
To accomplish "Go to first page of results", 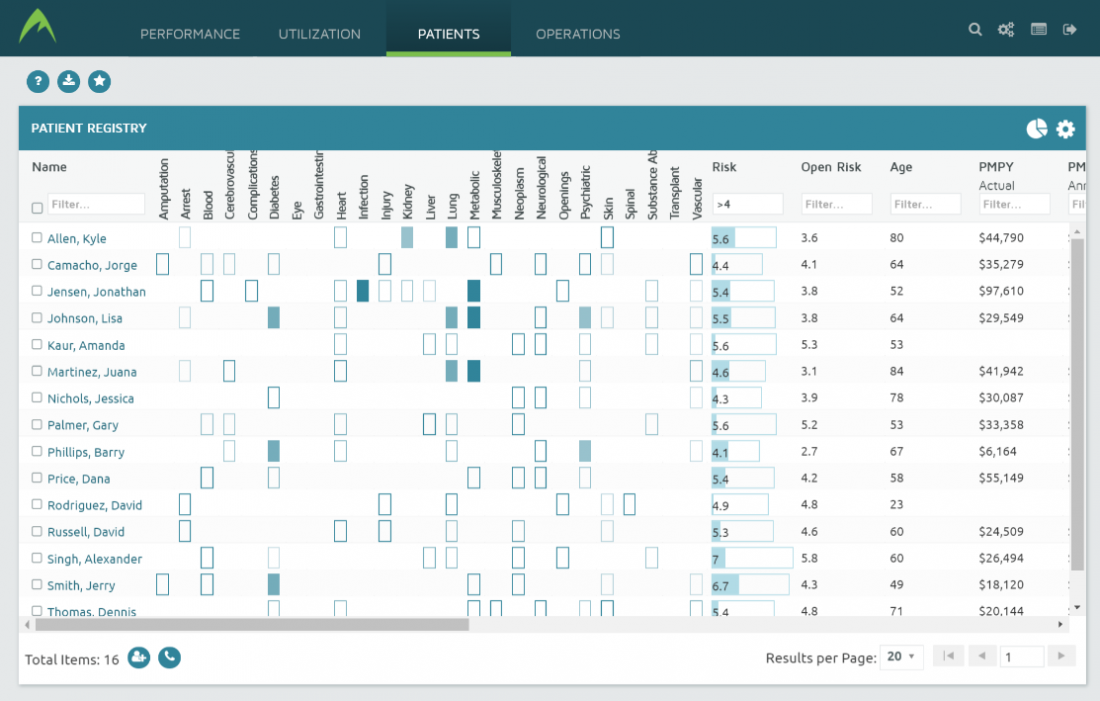I will coord(948,656).
